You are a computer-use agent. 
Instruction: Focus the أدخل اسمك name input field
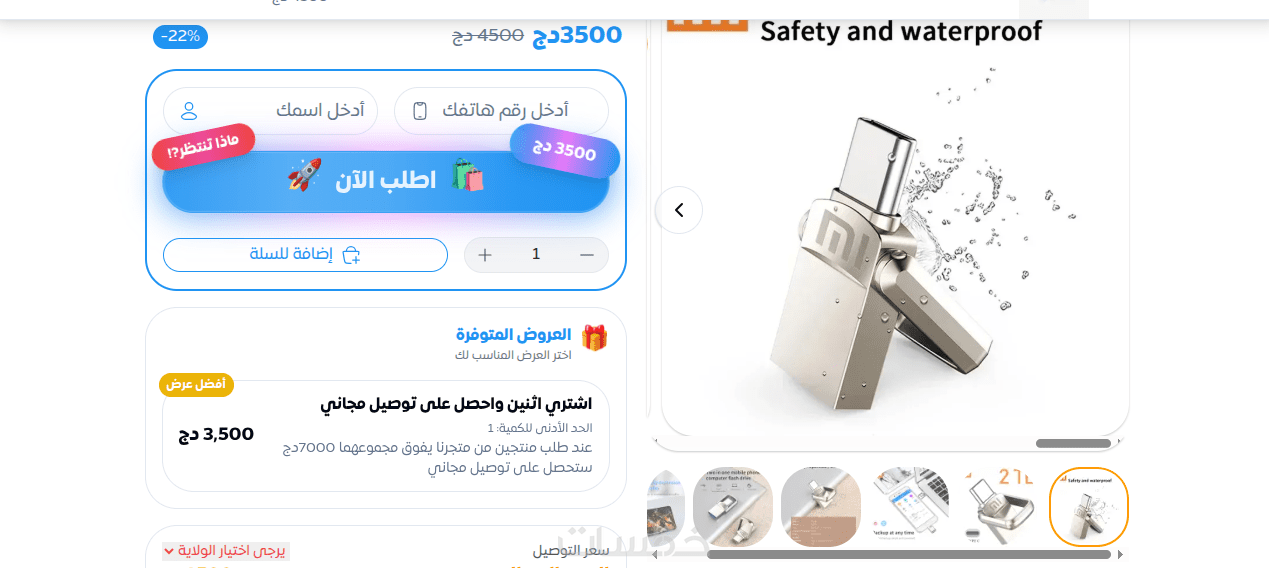click(270, 111)
